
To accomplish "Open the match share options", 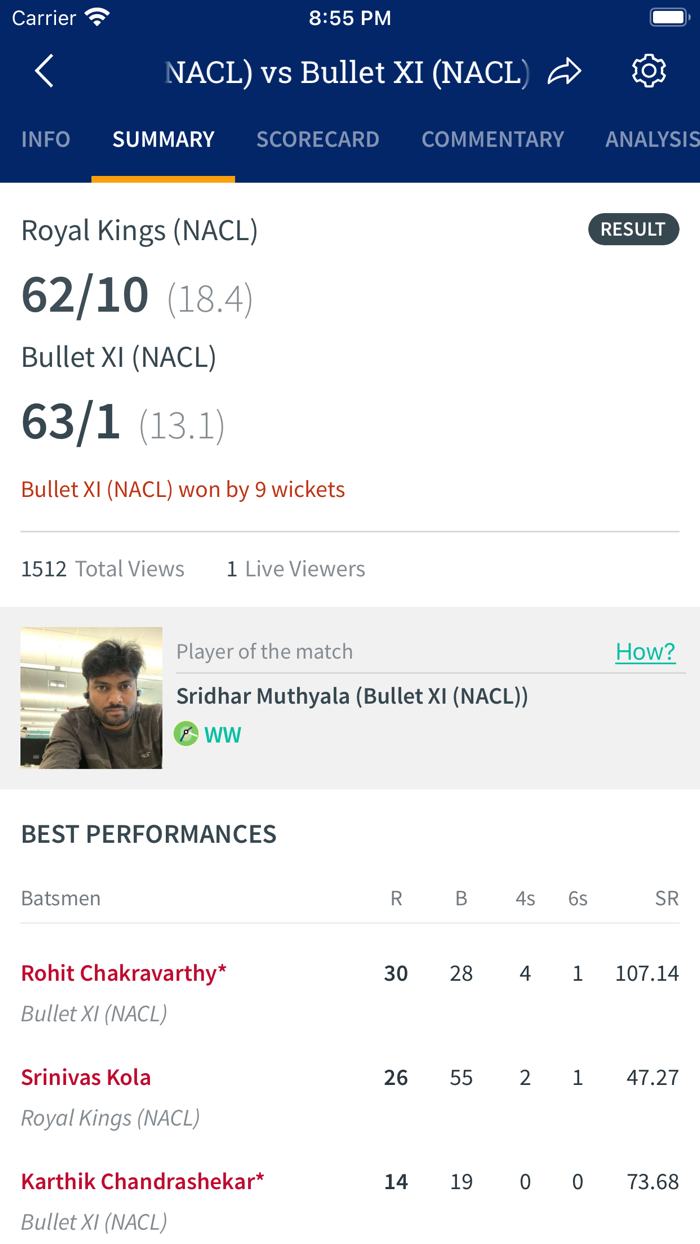I will coord(565,71).
